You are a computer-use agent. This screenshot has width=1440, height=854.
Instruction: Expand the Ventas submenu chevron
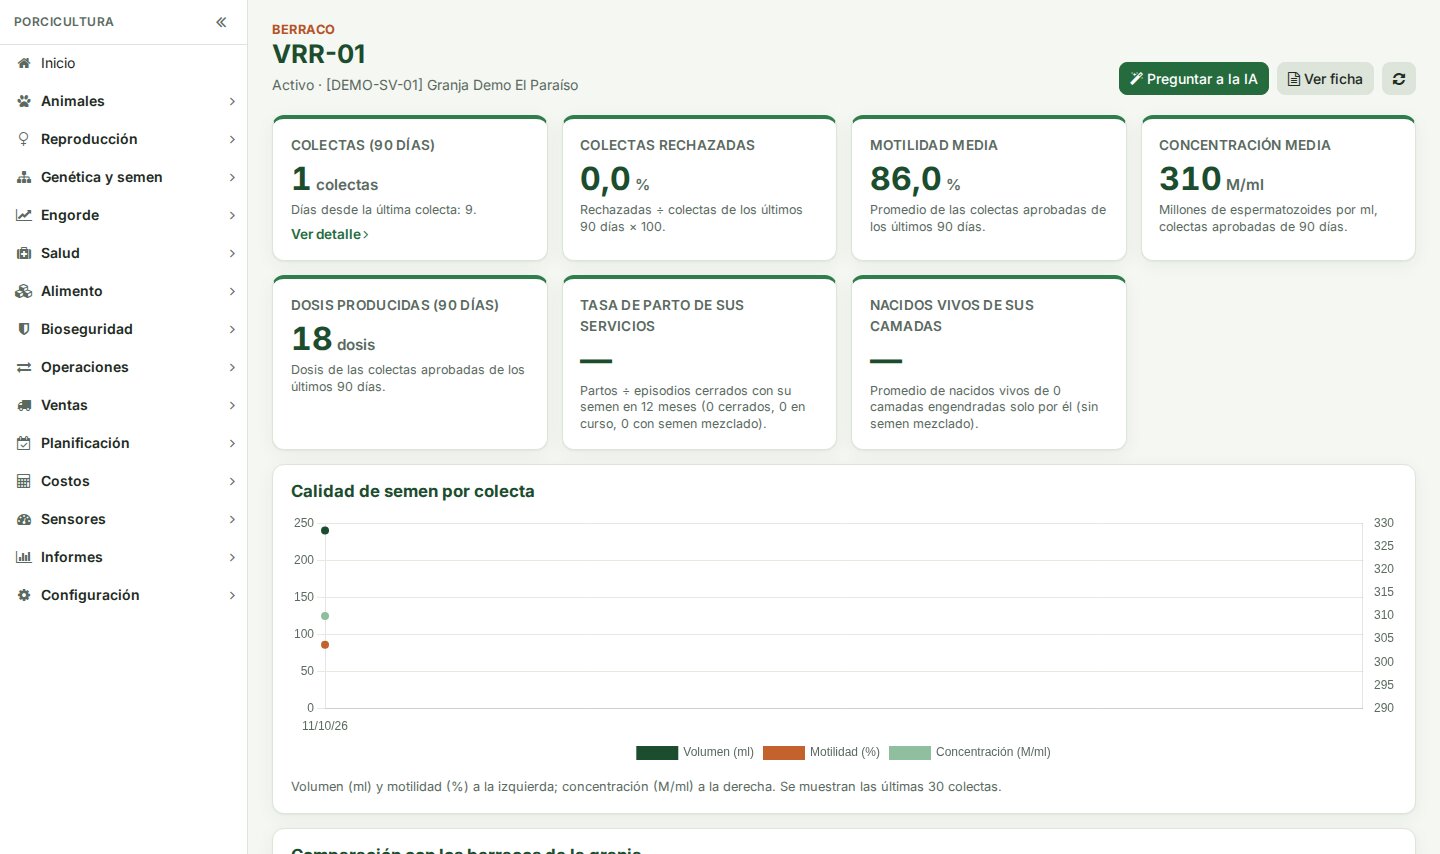click(x=232, y=405)
